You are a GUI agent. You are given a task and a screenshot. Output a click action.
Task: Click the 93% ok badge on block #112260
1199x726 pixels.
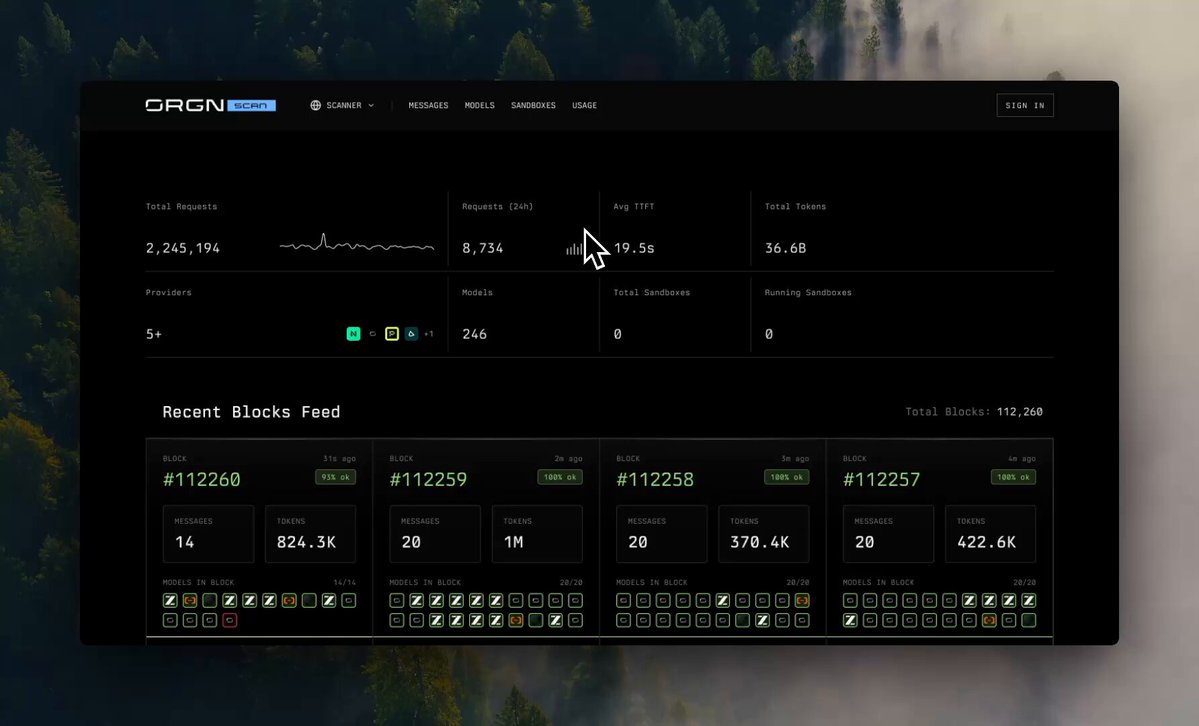[x=335, y=477]
